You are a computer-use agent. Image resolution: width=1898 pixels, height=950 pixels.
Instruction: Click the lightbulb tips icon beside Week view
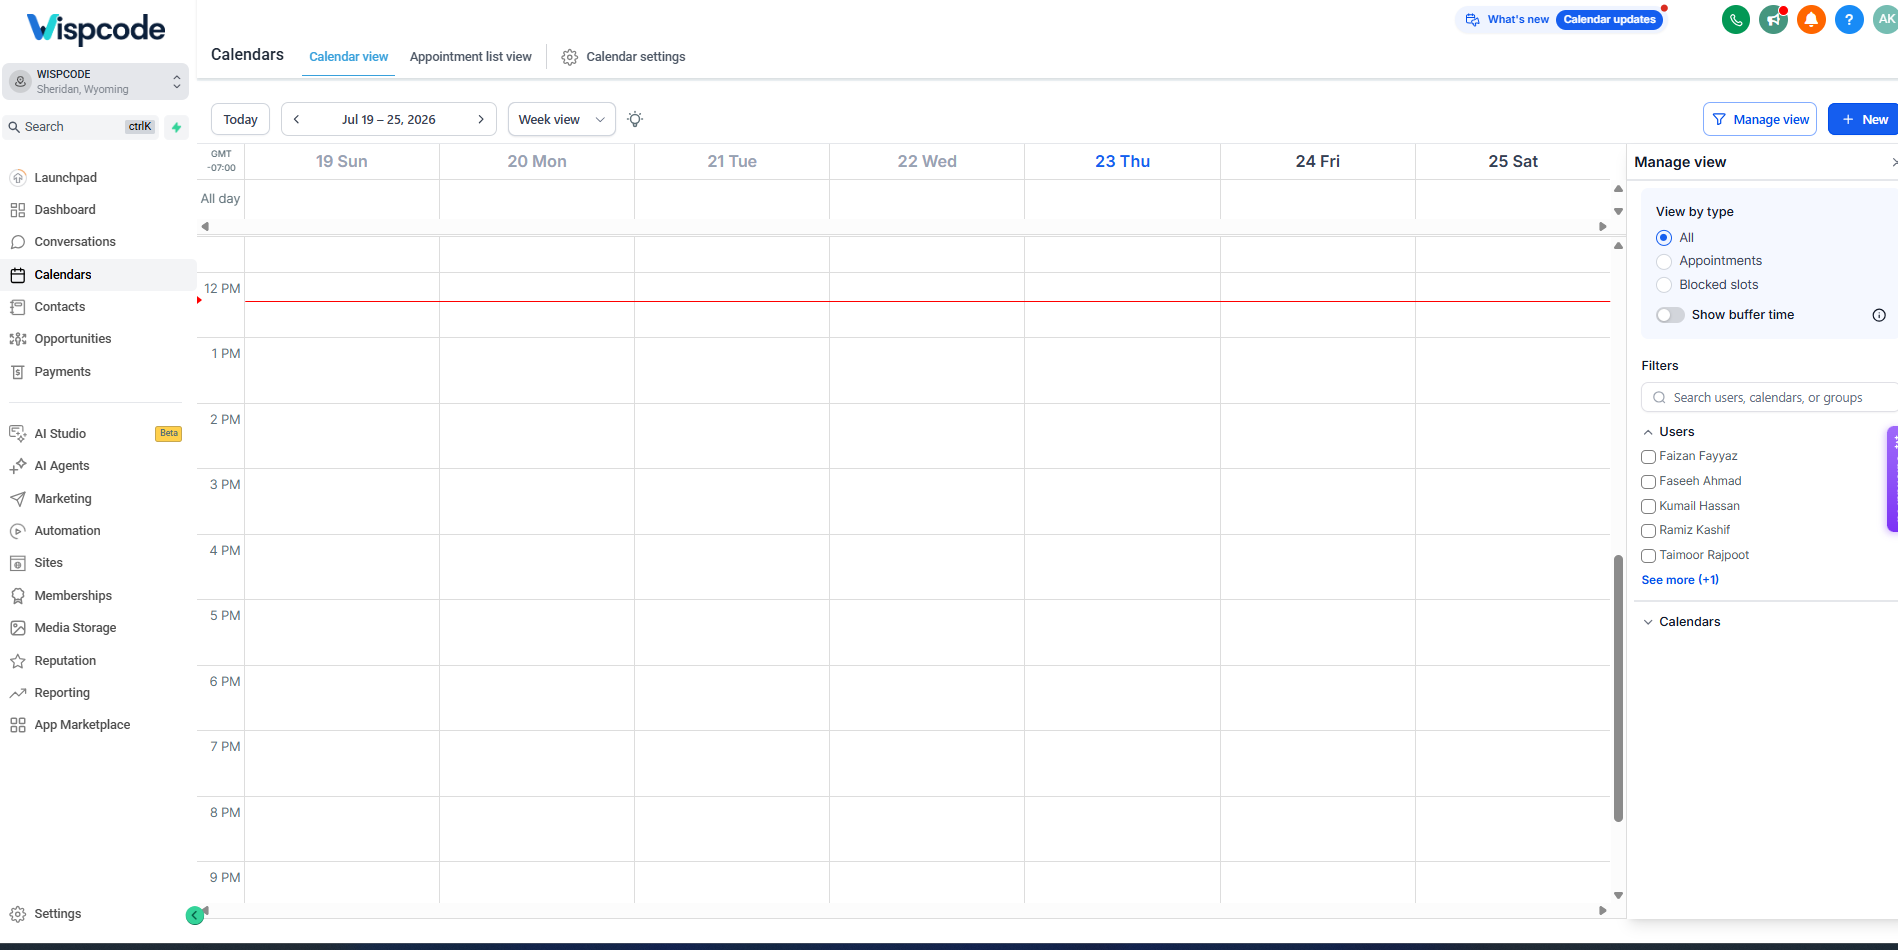[x=635, y=119]
